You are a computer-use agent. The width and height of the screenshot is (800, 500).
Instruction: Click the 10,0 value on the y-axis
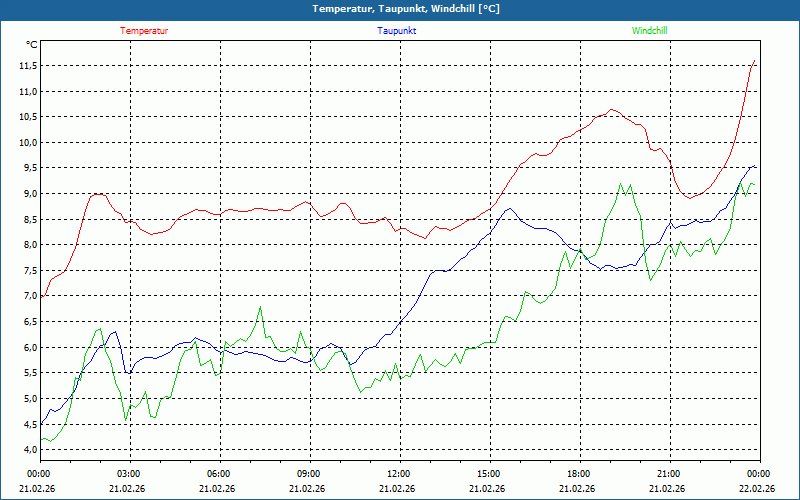(27, 143)
